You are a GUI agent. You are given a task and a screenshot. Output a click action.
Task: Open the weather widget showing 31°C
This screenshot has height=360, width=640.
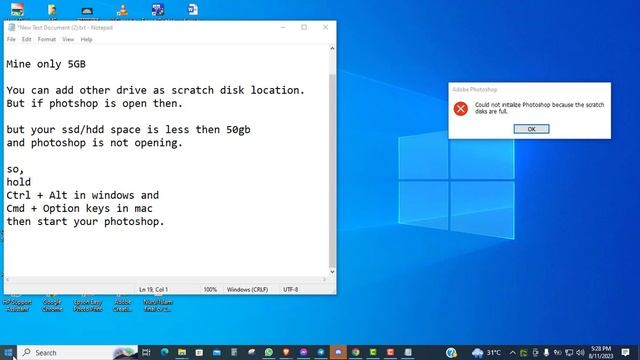coord(486,352)
